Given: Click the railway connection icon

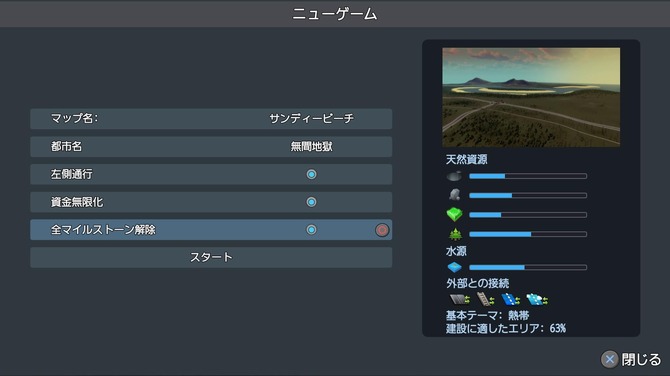Looking at the screenshot, I should coord(485,299).
